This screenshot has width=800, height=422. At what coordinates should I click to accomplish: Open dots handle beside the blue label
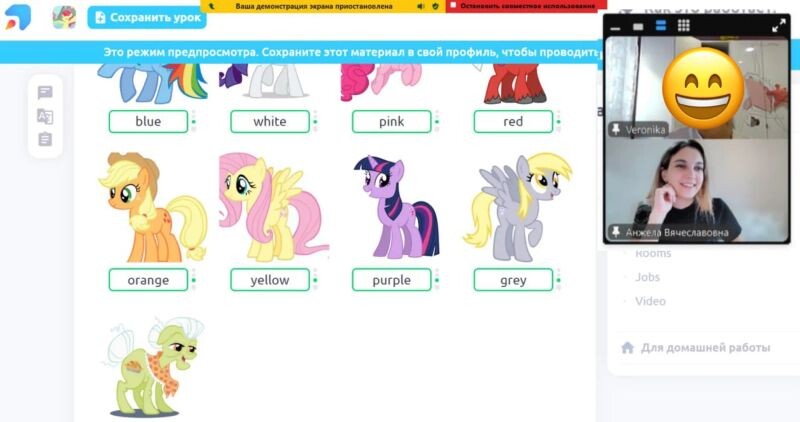(x=193, y=121)
